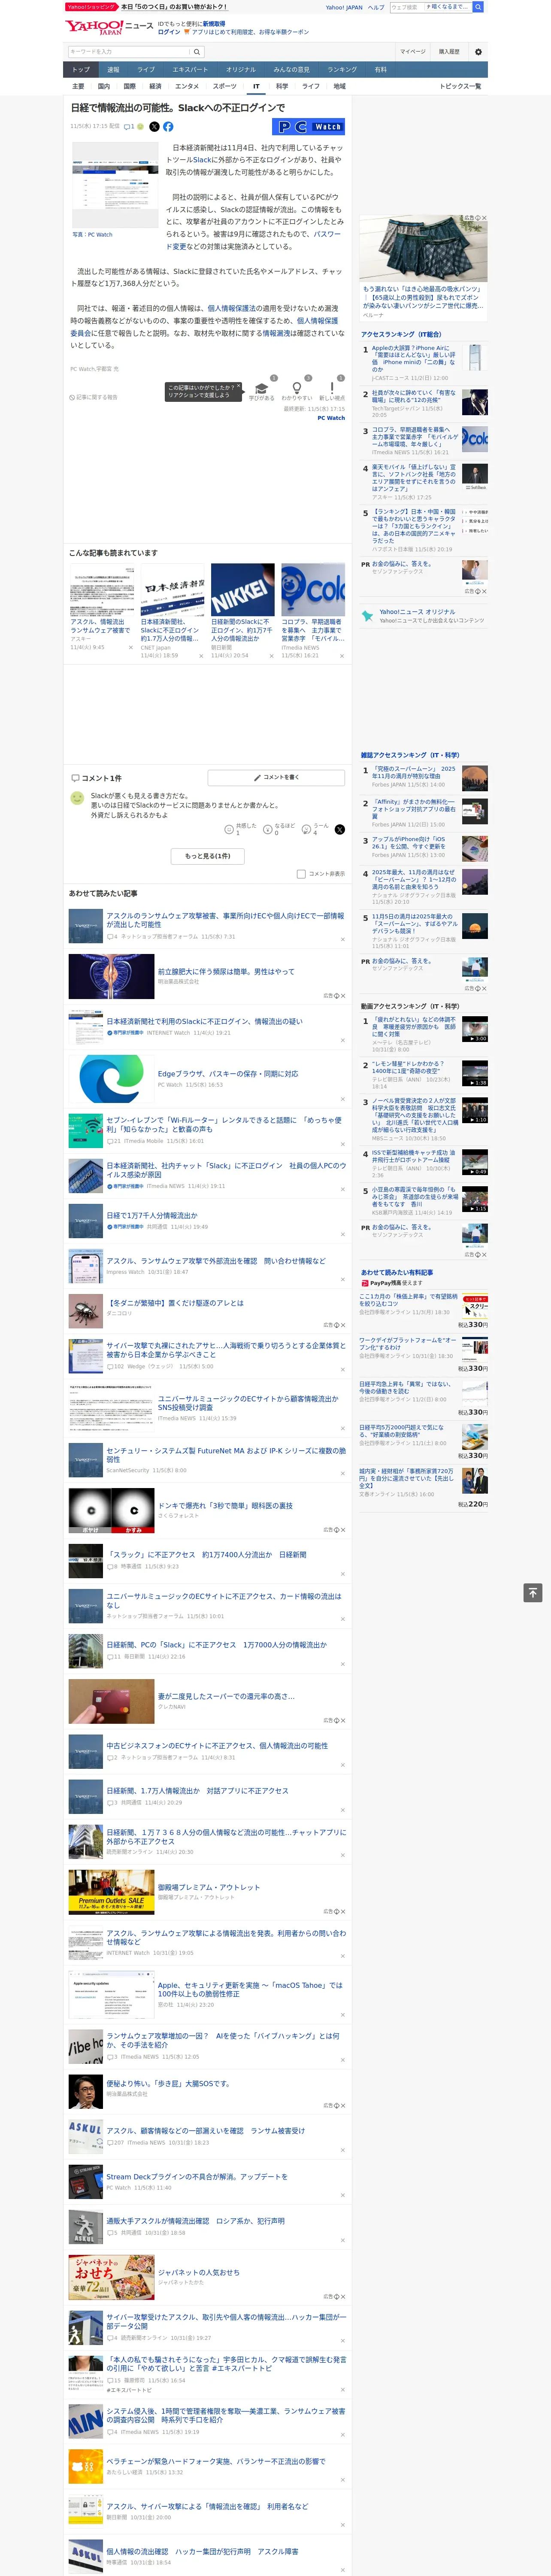Open NIKKEI thumbnail related article
Screen dimensions: 551x2576
(x=242, y=590)
